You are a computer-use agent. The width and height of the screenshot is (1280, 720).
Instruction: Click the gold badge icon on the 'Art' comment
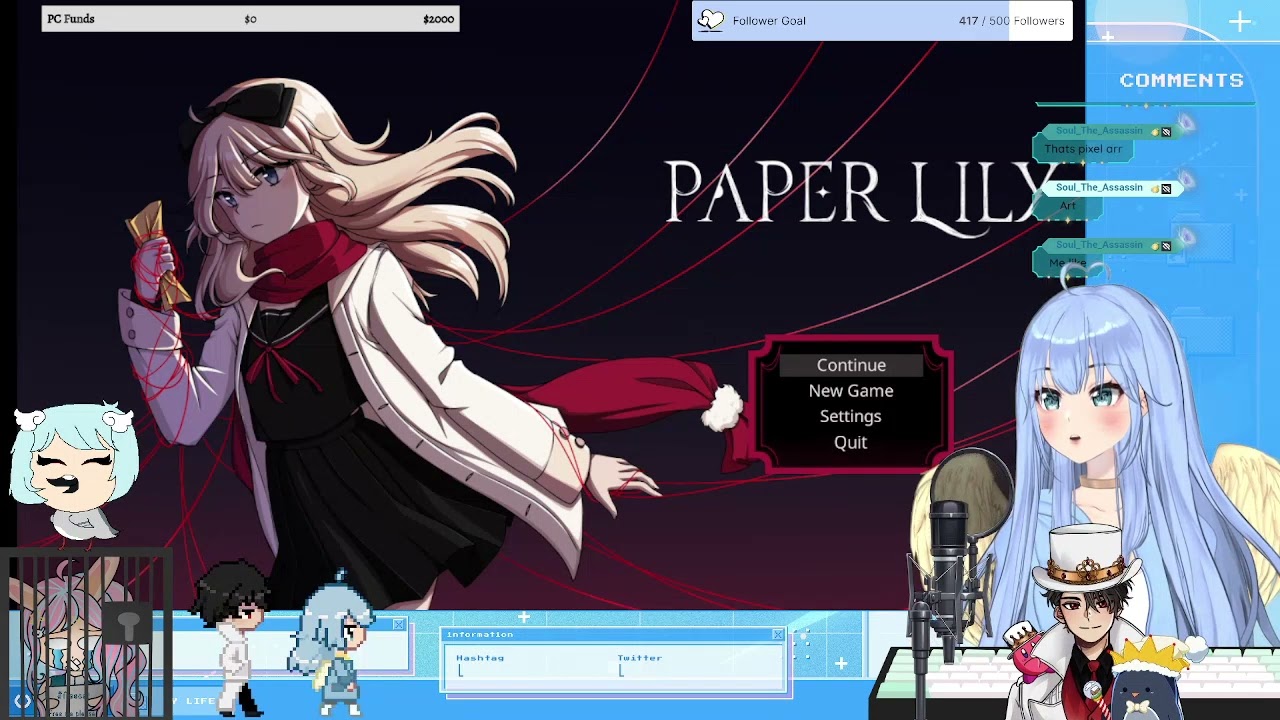1155,188
